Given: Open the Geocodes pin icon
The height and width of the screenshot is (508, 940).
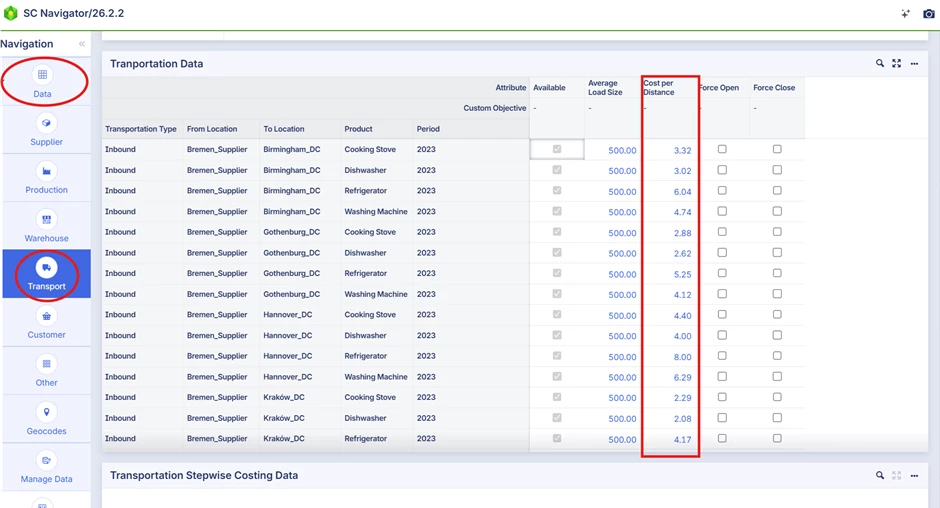Looking at the screenshot, I should click(46, 412).
